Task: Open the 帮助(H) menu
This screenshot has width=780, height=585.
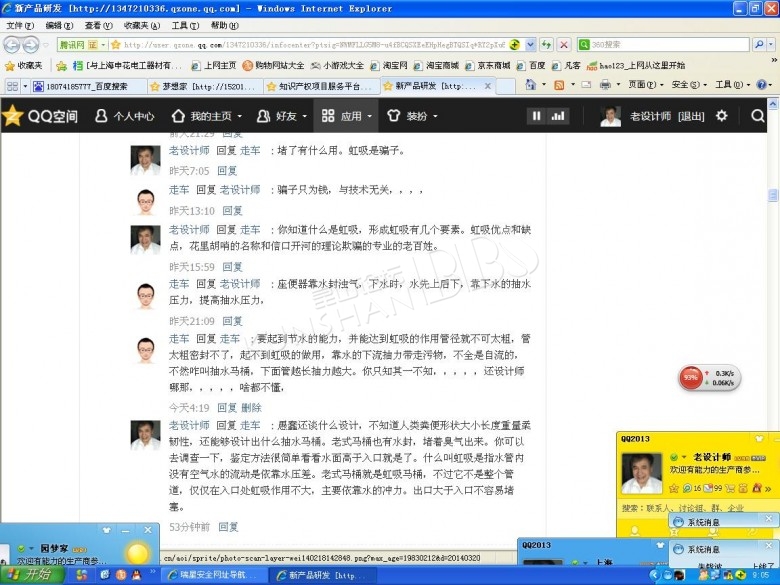Action: [224, 25]
